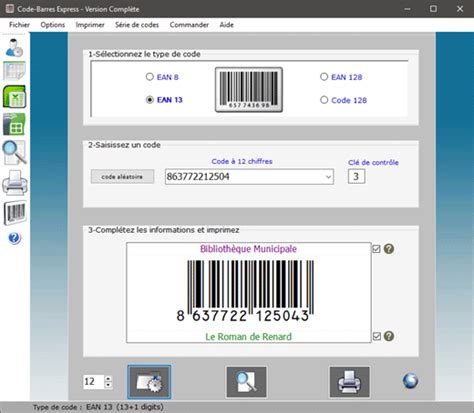Open the Aide menu
474x413 pixels.
pos(226,25)
